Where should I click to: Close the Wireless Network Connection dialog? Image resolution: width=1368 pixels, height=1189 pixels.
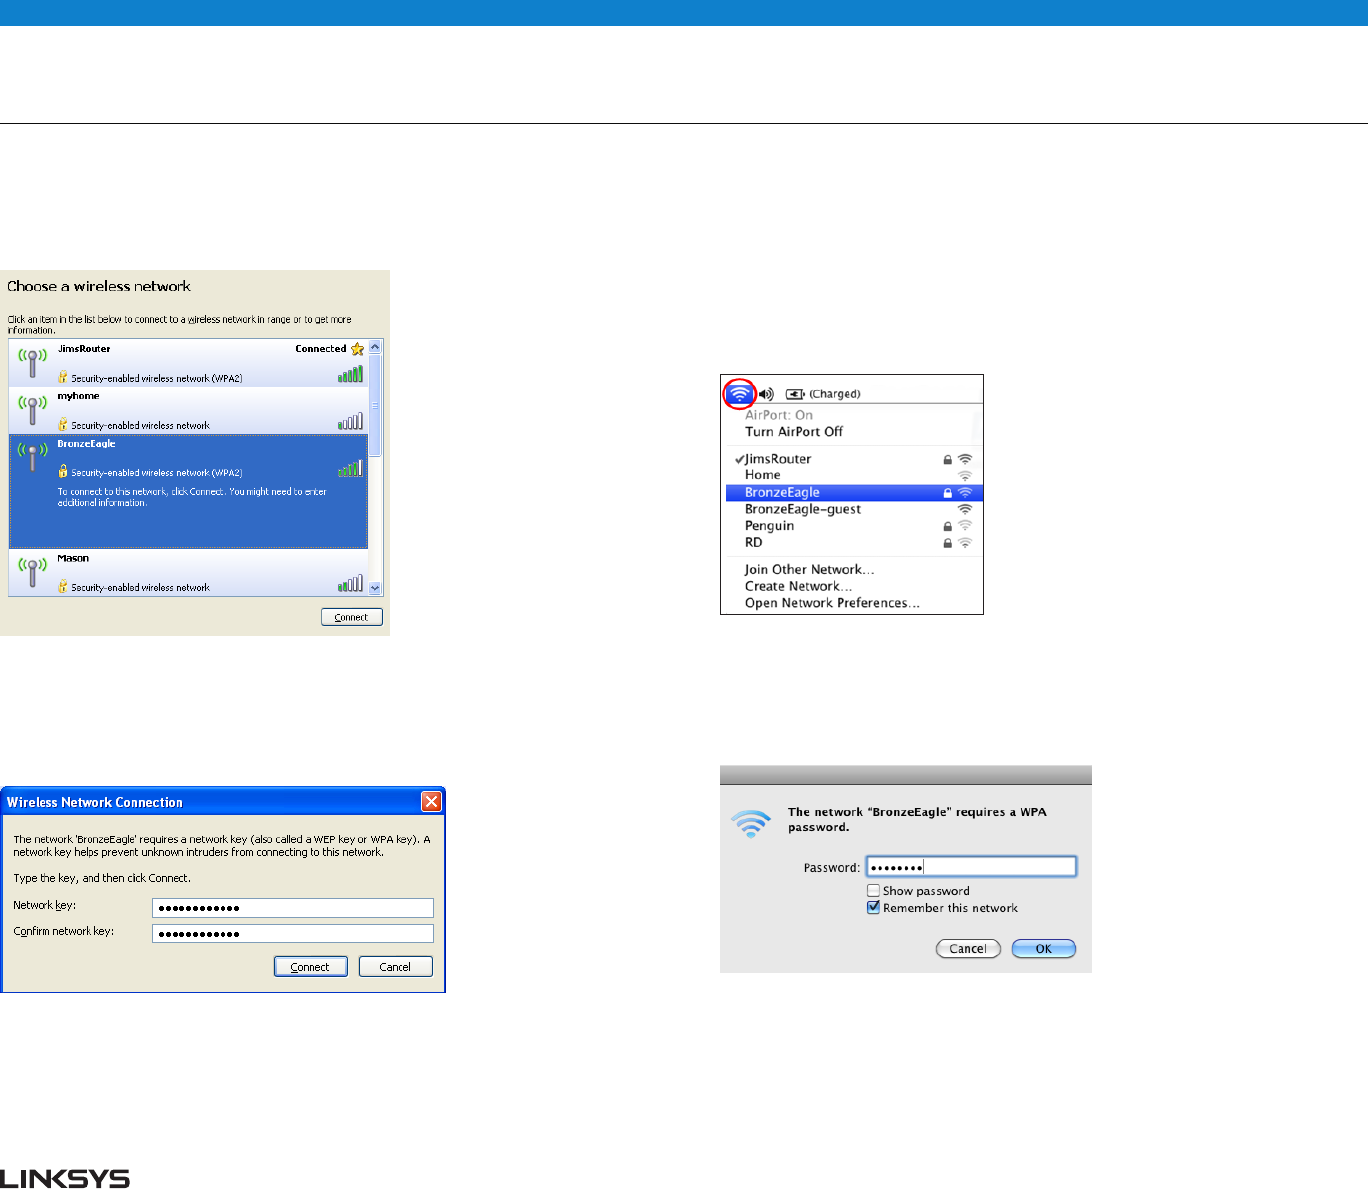pyautogui.click(x=431, y=801)
